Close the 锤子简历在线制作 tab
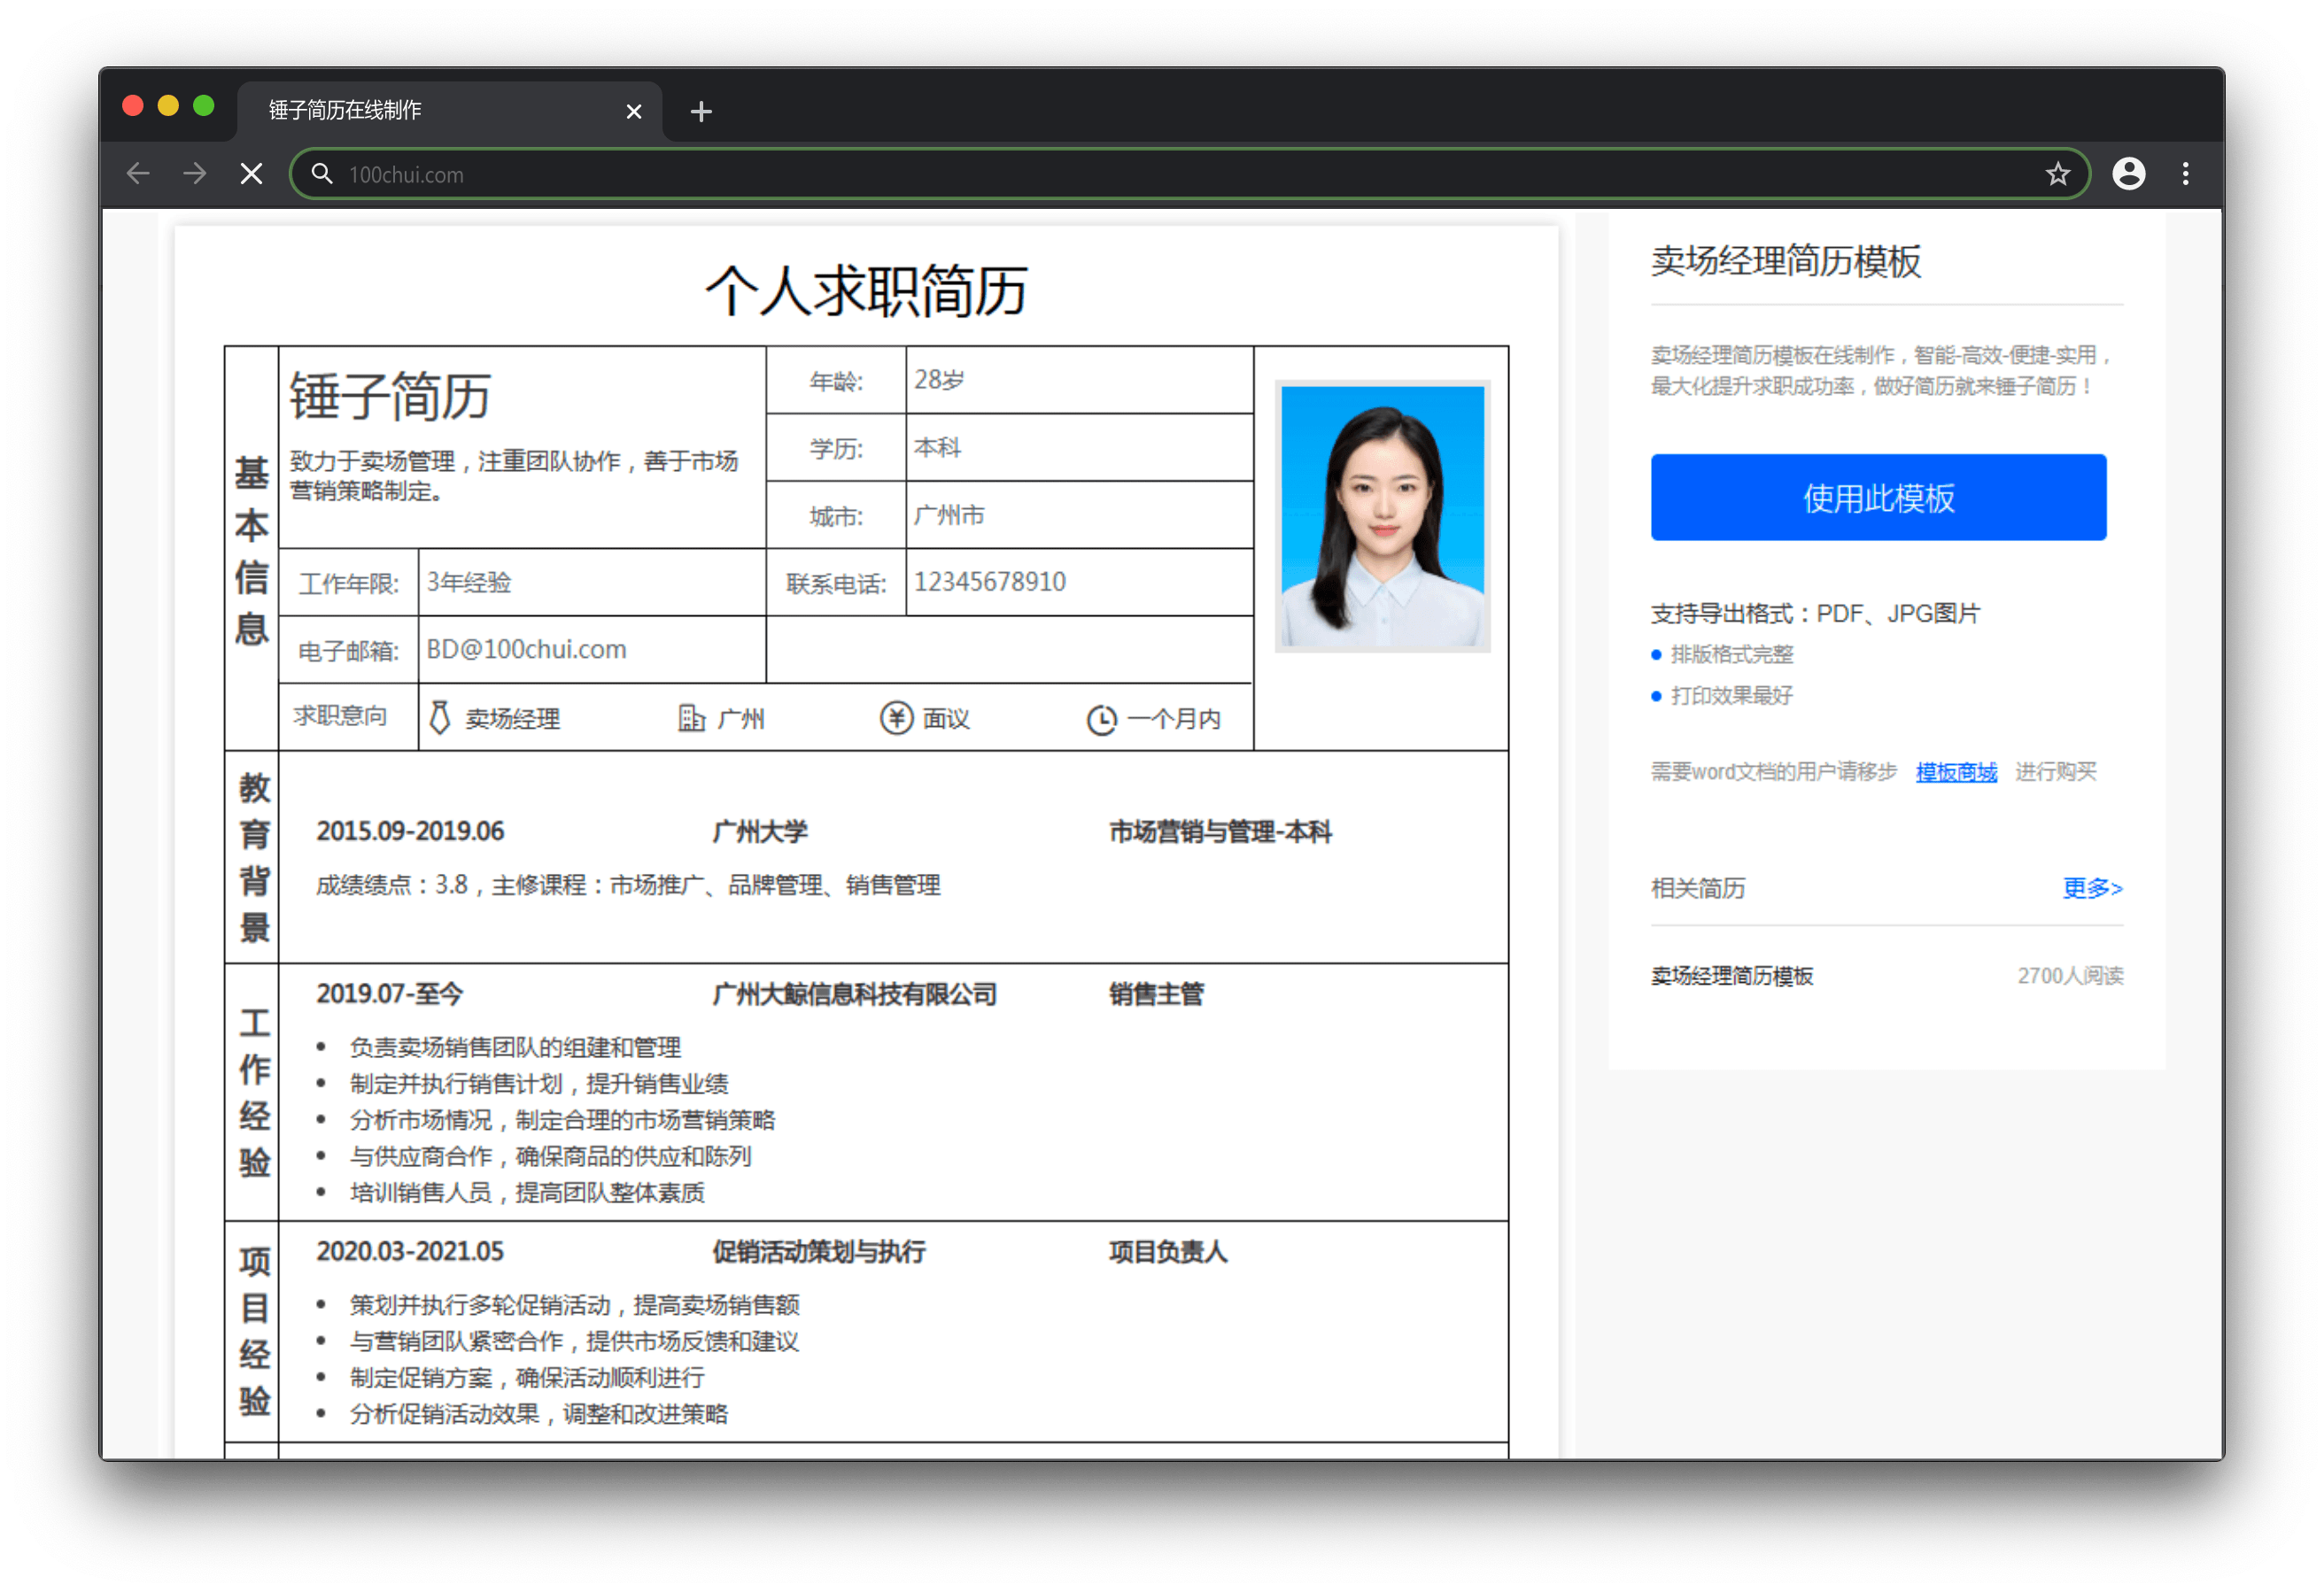 click(633, 111)
